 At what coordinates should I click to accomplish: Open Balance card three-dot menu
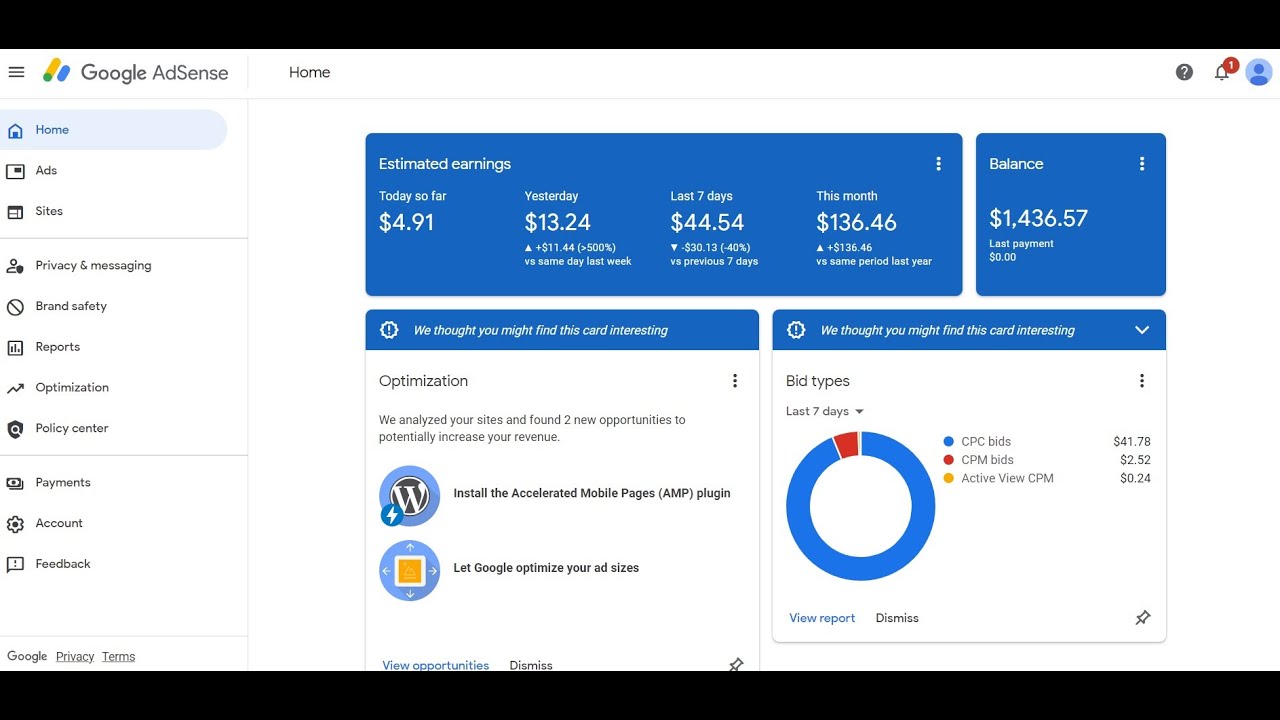pos(1142,164)
